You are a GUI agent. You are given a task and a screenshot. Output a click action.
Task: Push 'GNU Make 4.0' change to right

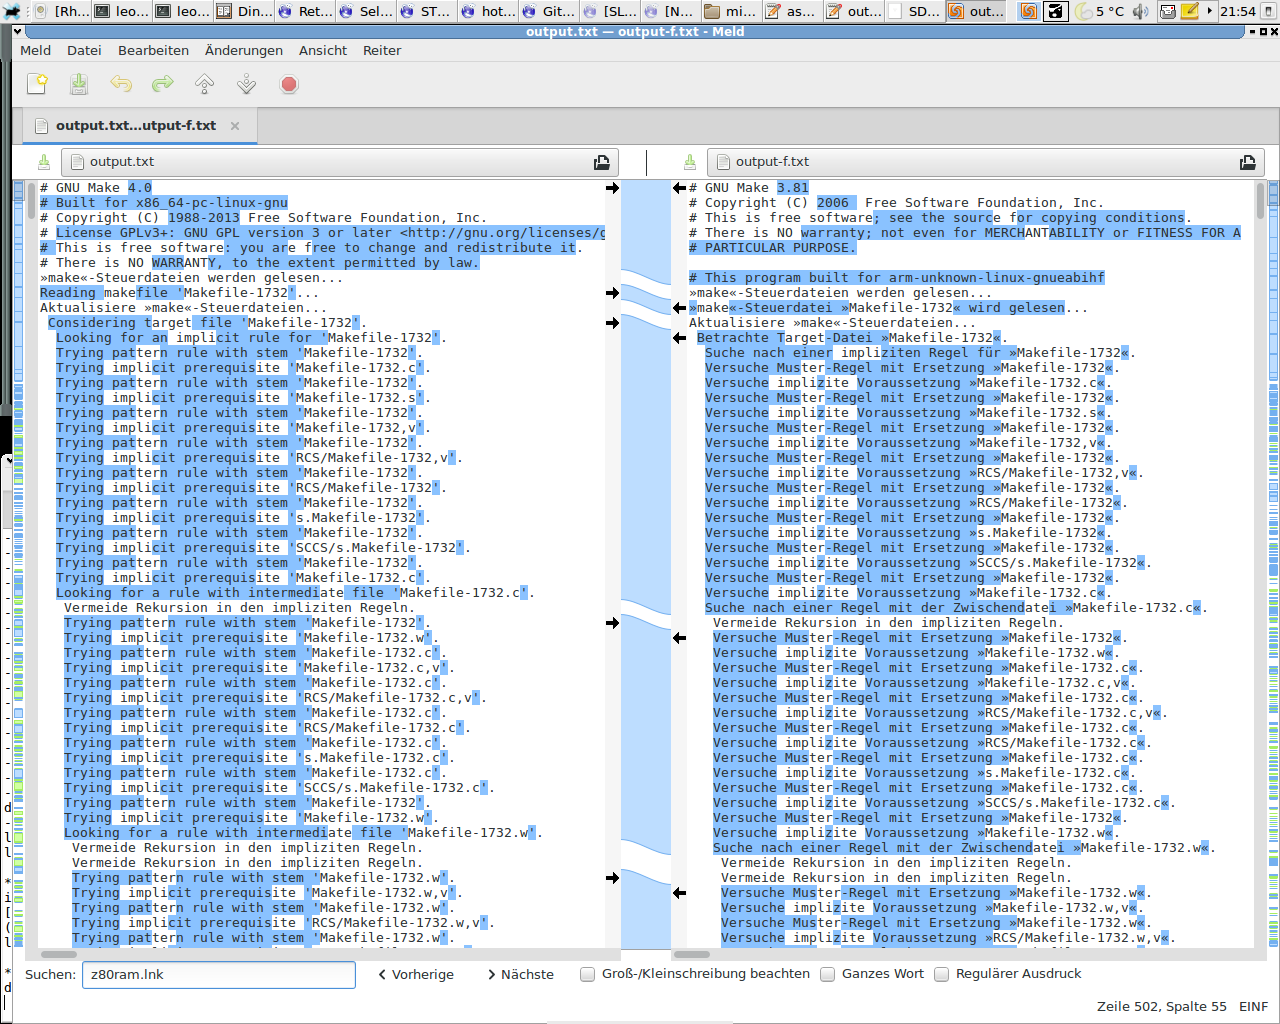tap(612, 188)
